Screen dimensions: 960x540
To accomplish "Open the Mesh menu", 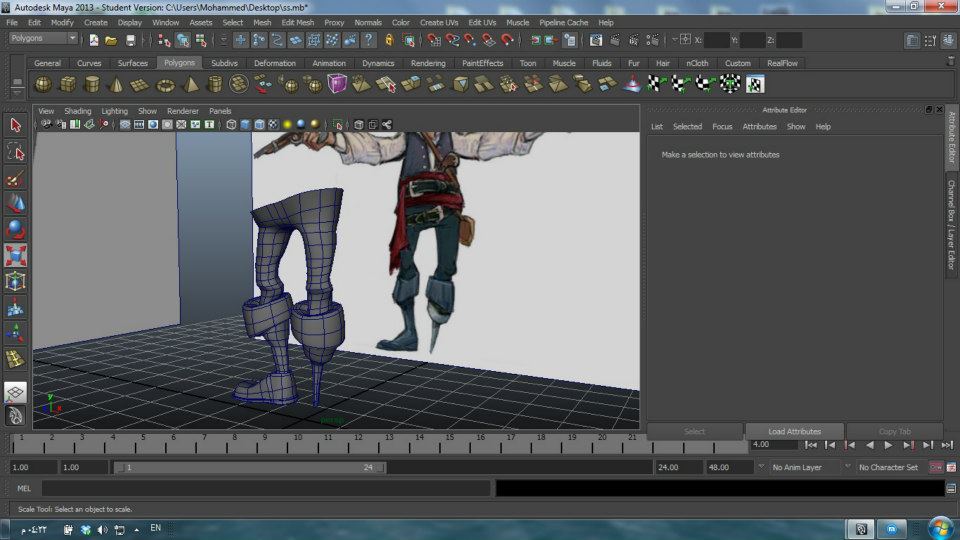I will (x=262, y=22).
